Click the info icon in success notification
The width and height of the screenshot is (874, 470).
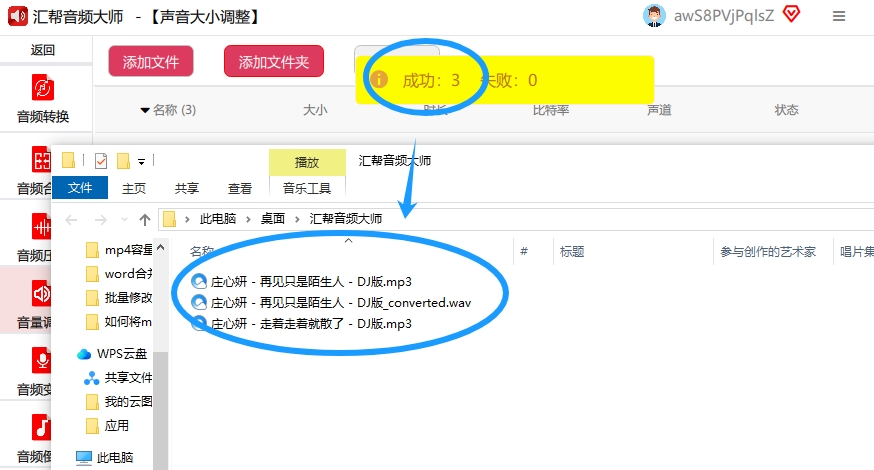coord(379,79)
